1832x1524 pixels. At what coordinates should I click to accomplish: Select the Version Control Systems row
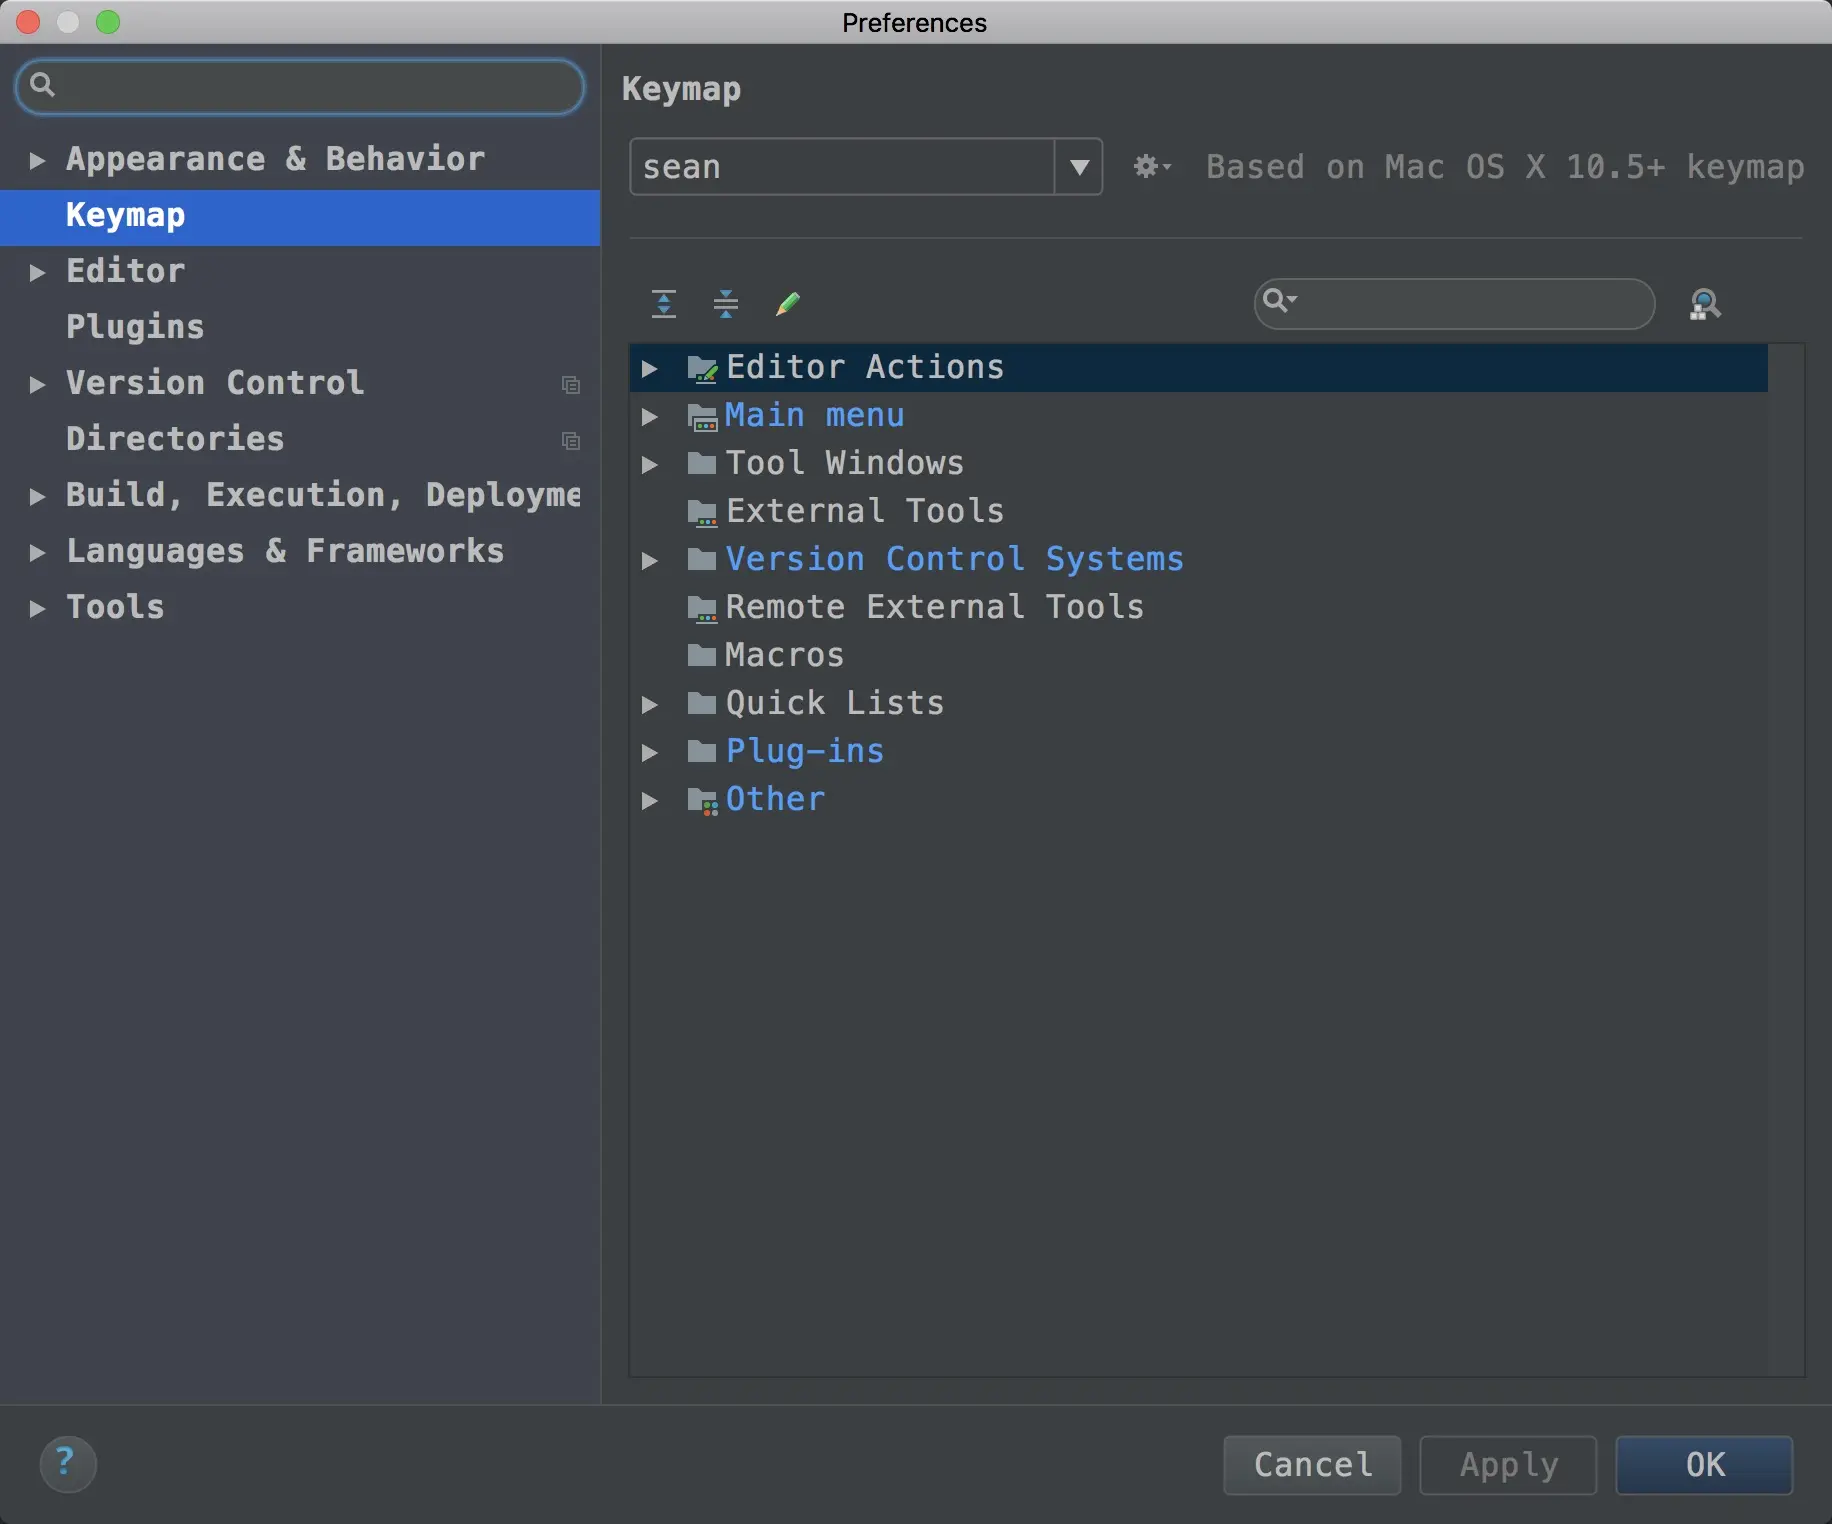[x=1199, y=560]
